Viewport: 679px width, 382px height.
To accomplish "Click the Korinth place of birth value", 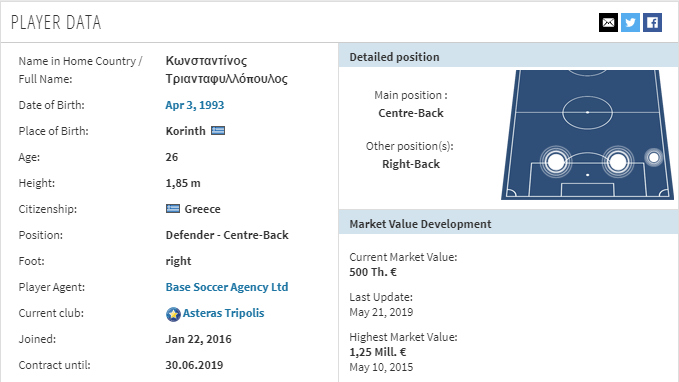I will (x=186, y=131).
